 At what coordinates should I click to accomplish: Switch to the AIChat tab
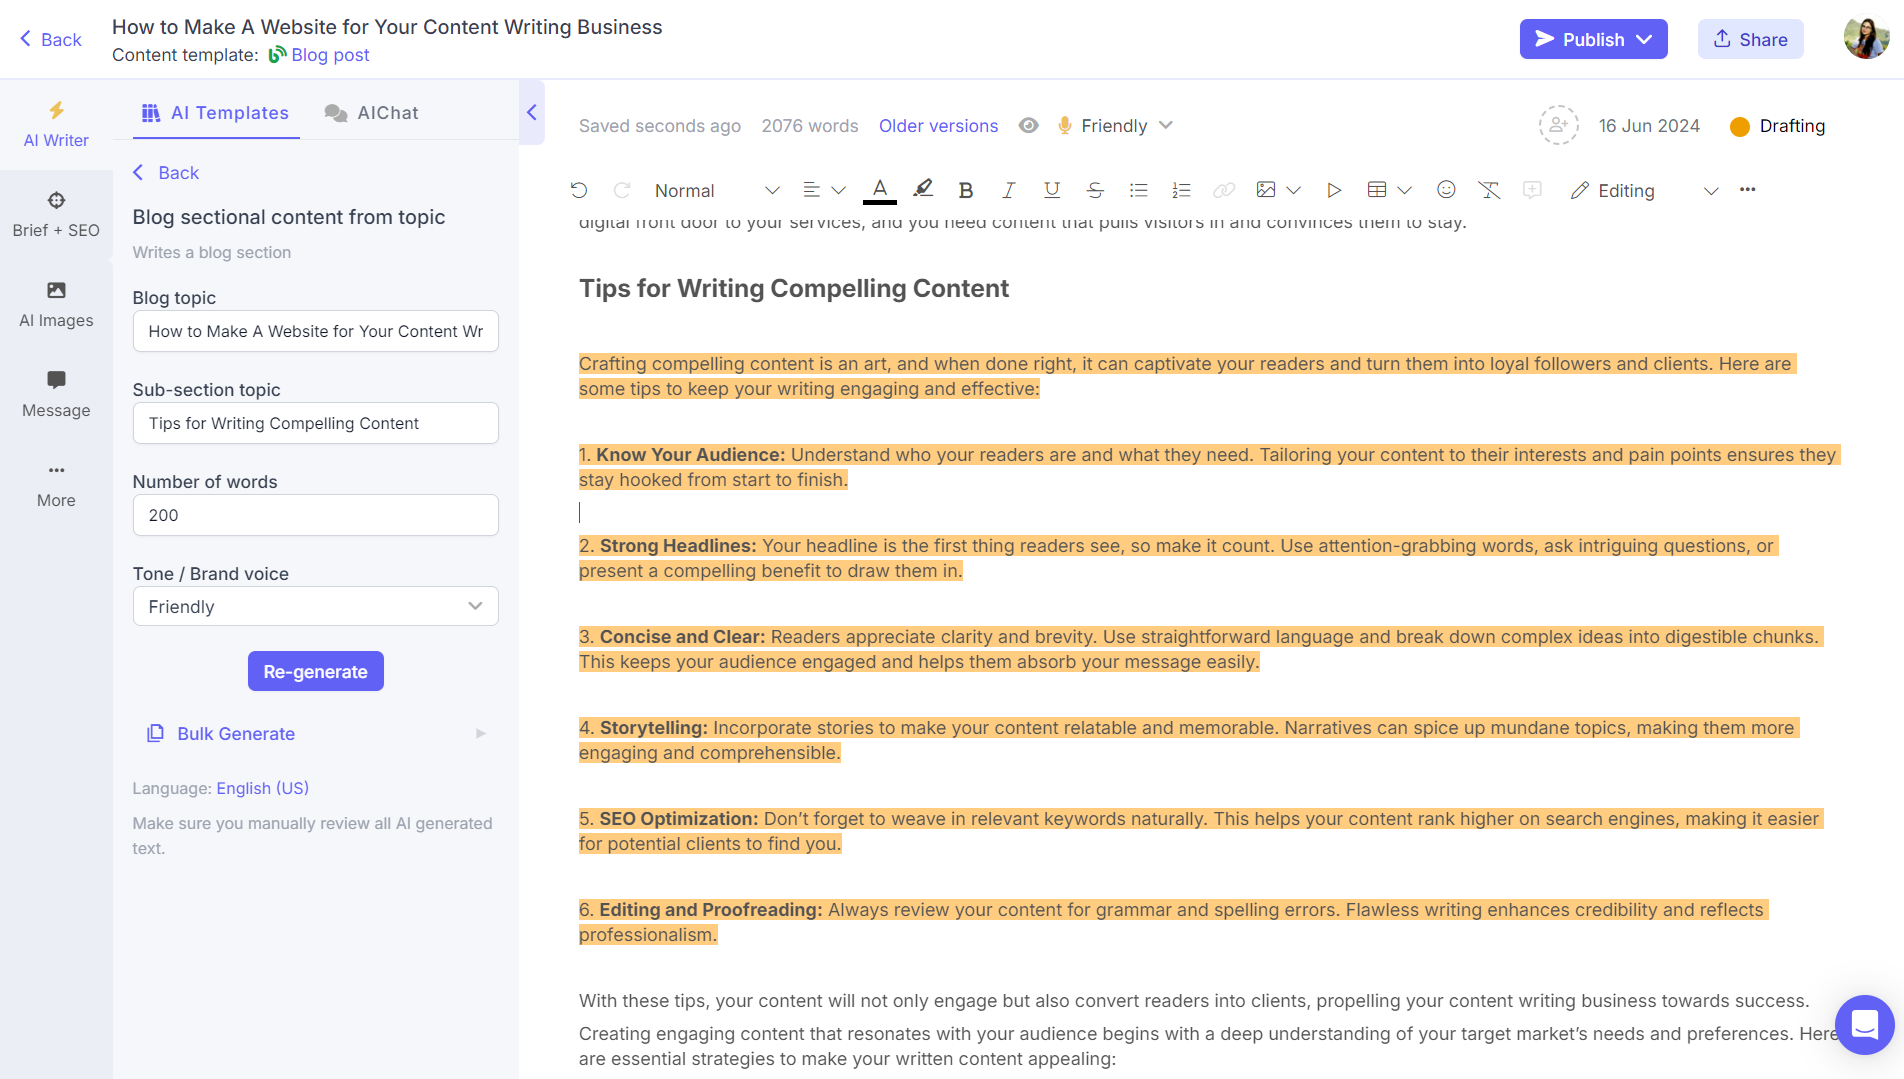pos(371,112)
